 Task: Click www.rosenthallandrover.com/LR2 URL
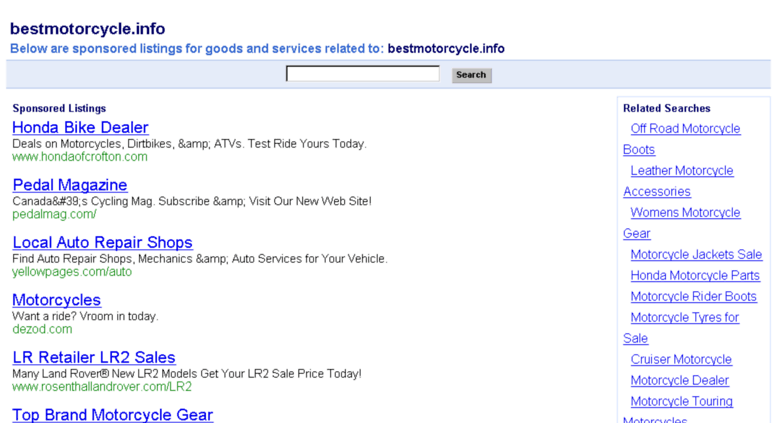pos(102,386)
